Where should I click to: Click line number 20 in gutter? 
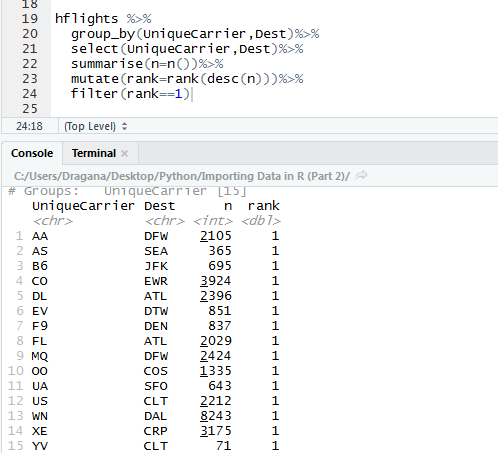[30, 34]
